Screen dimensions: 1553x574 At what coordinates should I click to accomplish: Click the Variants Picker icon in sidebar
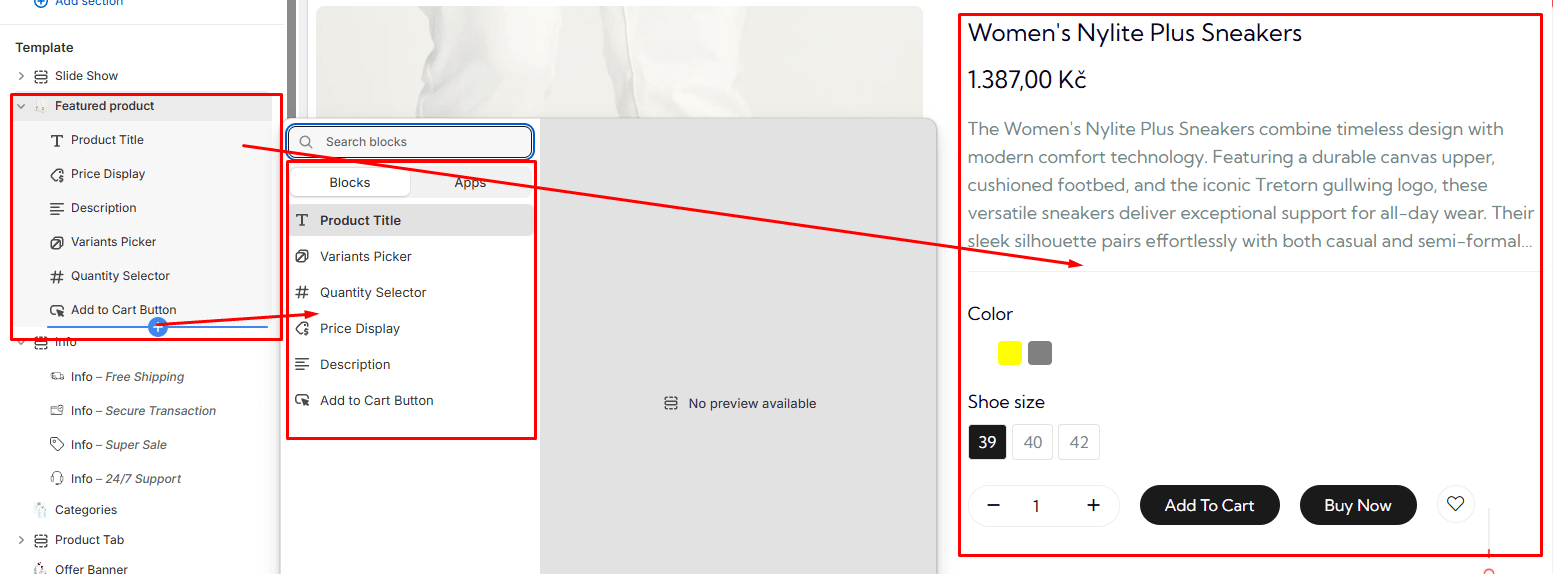point(57,242)
